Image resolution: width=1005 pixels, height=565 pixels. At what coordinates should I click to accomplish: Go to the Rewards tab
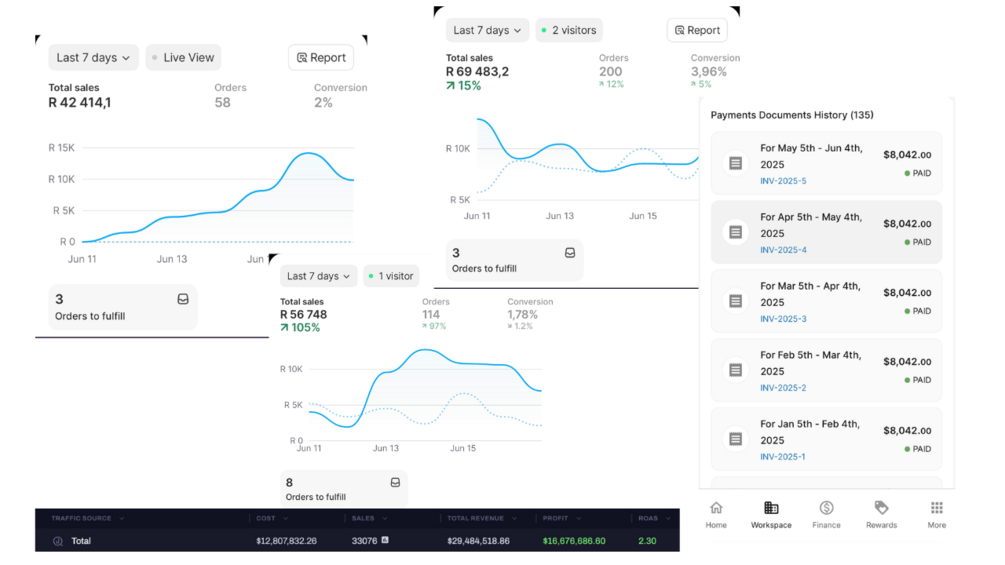[881, 508]
